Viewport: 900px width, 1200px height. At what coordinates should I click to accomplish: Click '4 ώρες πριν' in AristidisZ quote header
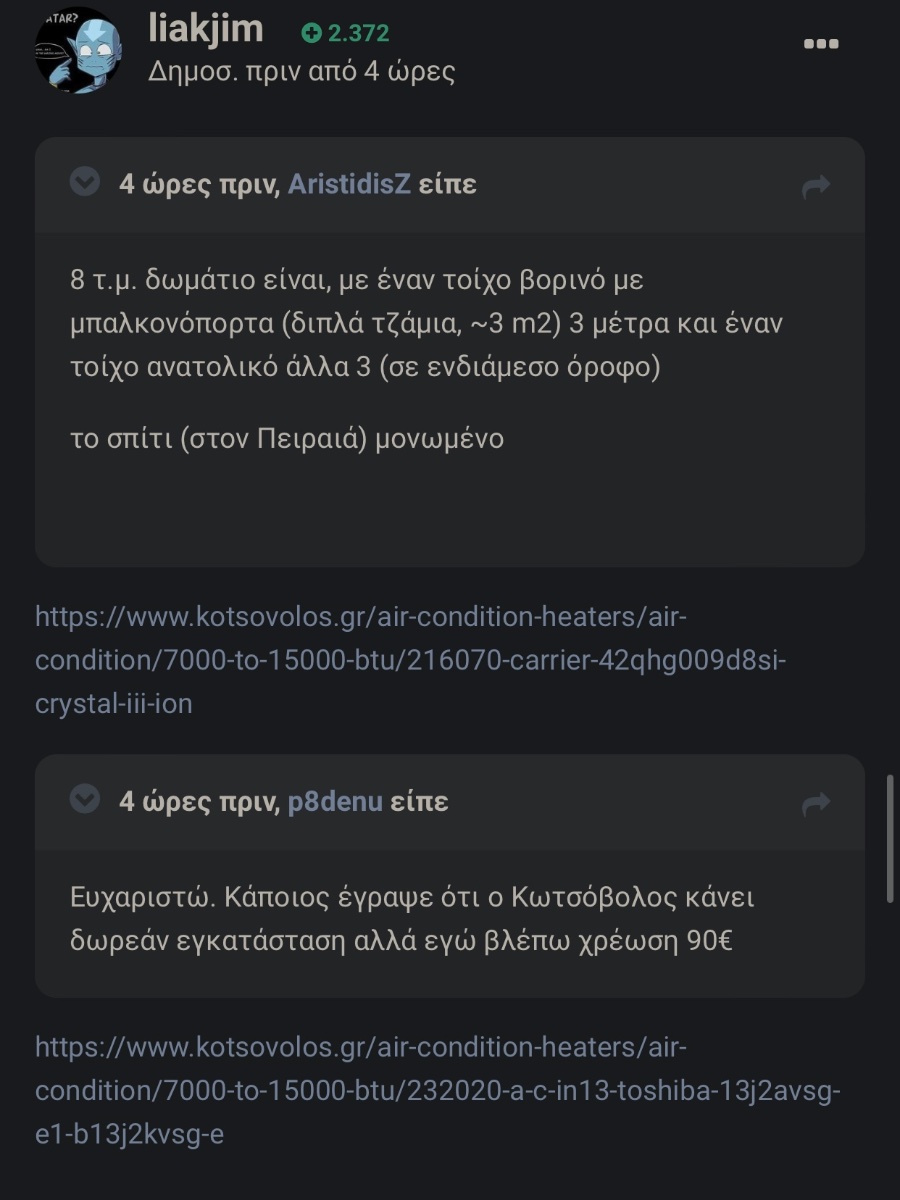click(x=198, y=184)
